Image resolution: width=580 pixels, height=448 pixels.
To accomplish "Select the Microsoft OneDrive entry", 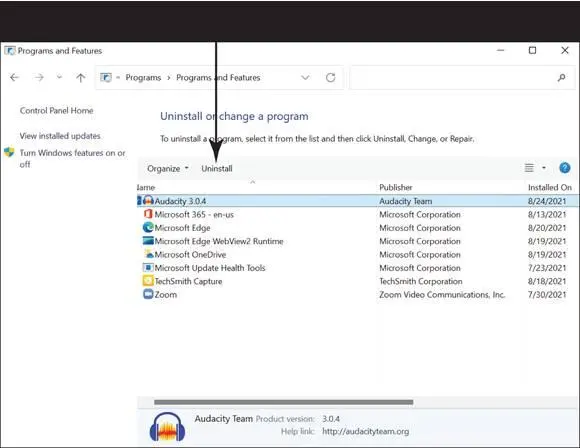I will click(190, 255).
